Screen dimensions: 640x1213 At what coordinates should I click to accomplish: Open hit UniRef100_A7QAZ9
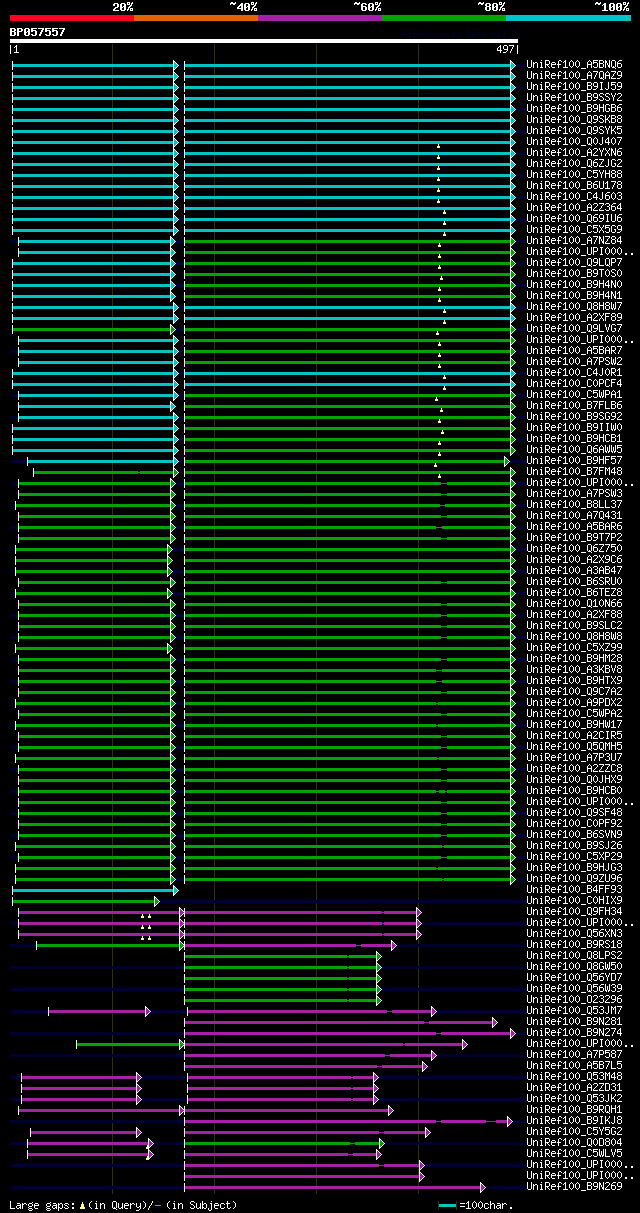coord(574,75)
